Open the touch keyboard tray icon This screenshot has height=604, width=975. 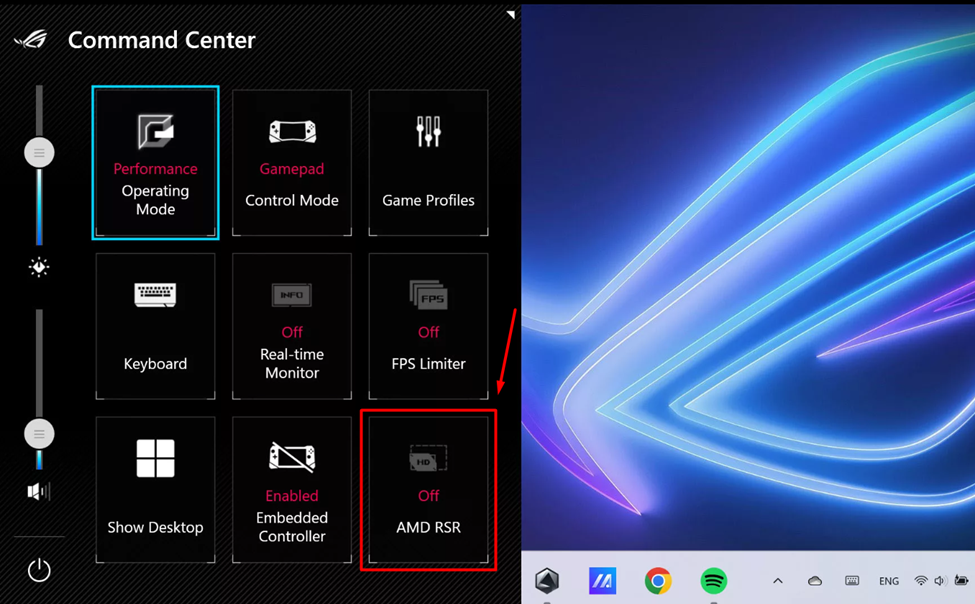[x=852, y=580]
